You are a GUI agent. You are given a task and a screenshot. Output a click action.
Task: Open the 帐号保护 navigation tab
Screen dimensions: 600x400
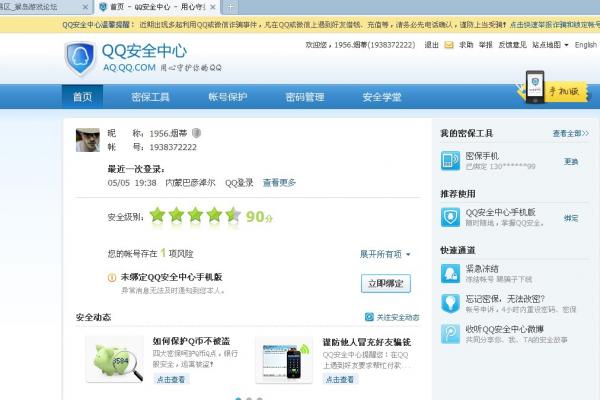[x=228, y=97]
